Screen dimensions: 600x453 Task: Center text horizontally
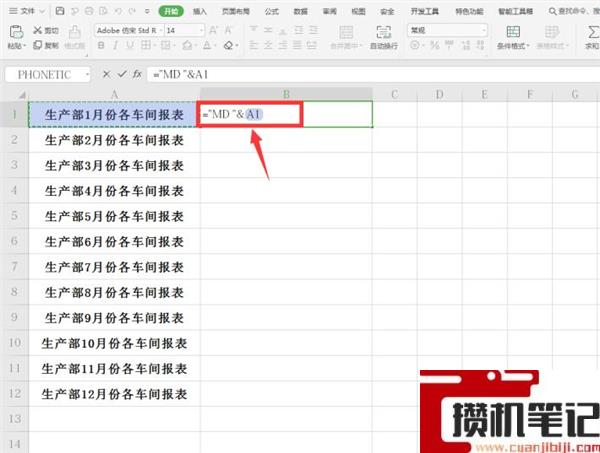click(x=268, y=46)
